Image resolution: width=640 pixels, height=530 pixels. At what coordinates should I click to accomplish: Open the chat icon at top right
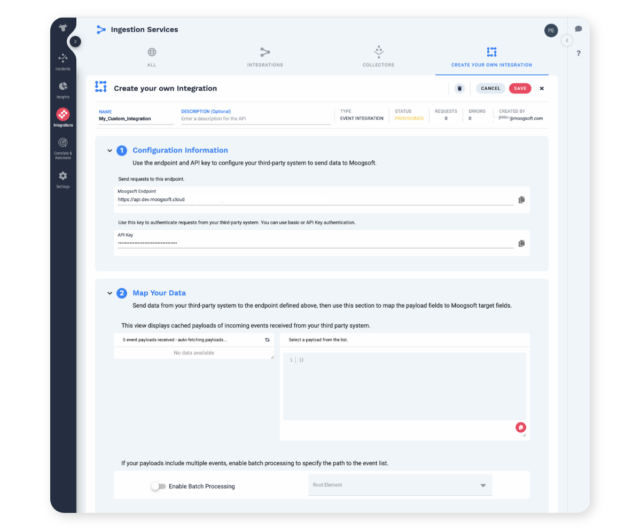579,29
